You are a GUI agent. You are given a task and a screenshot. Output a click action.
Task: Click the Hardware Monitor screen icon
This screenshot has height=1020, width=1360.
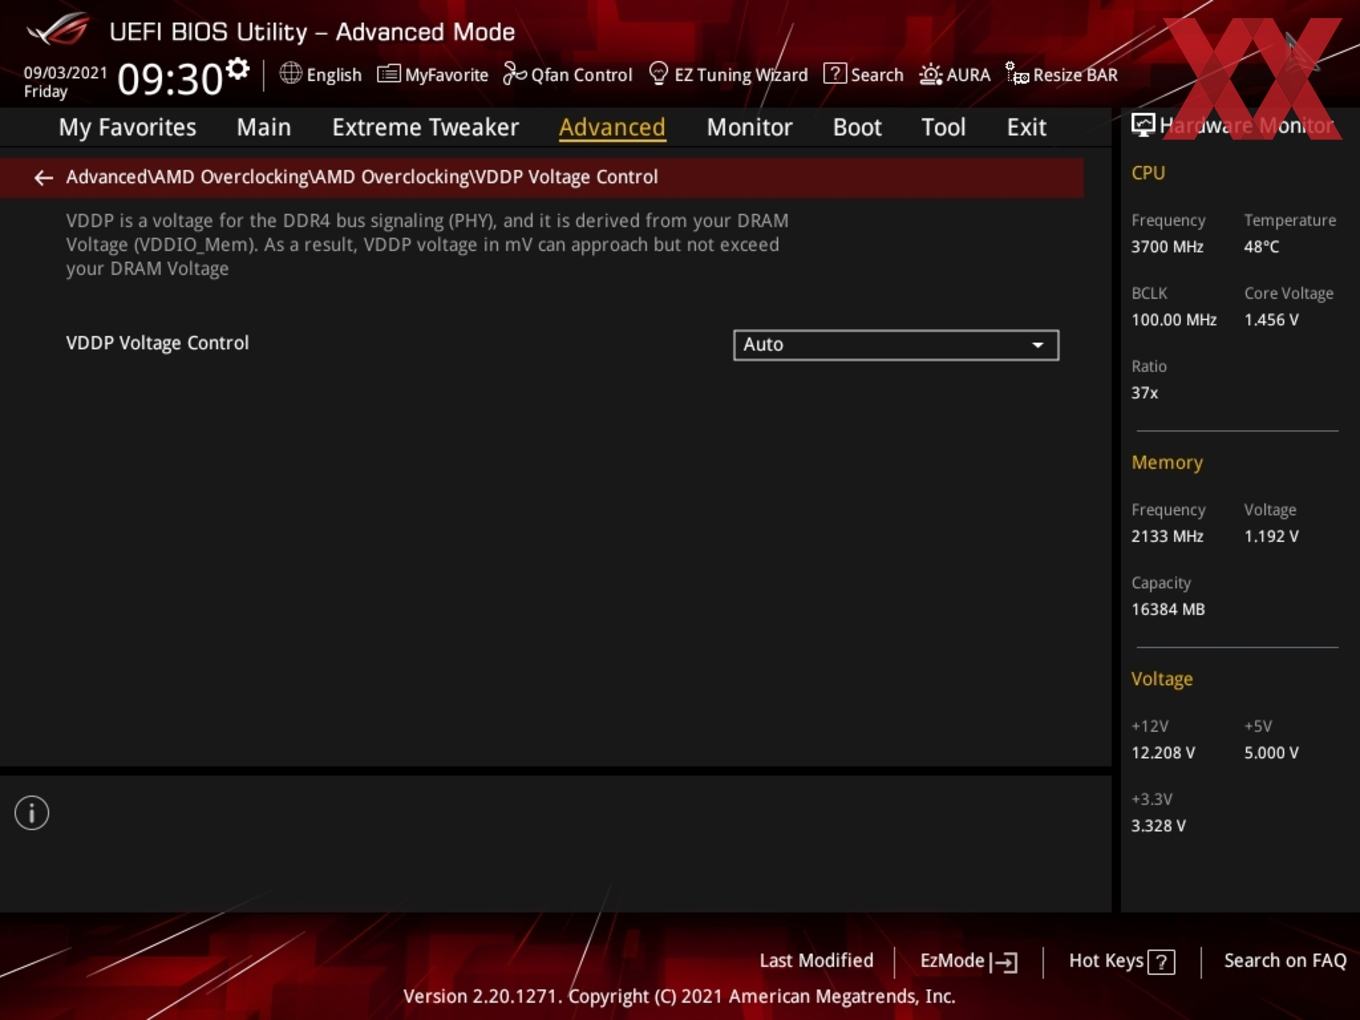pyautogui.click(x=1142, y=125)
